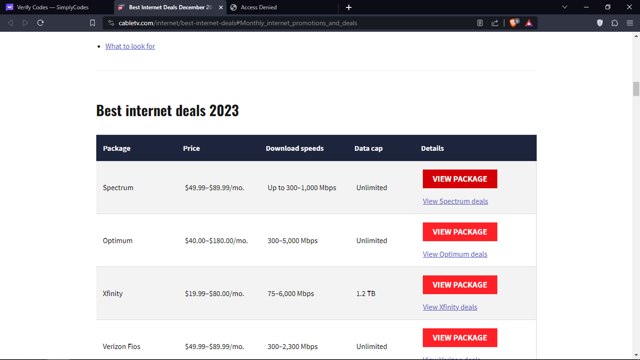This screenshot has height=360, width=640.
Task: Open site settings icon beside the URL
Action: point(111,23)
